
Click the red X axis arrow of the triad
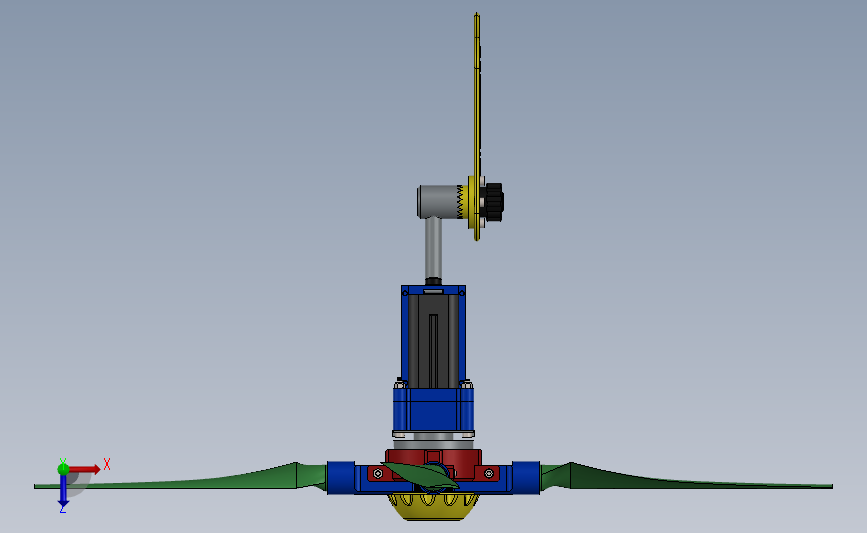click(x=84, y=469)
